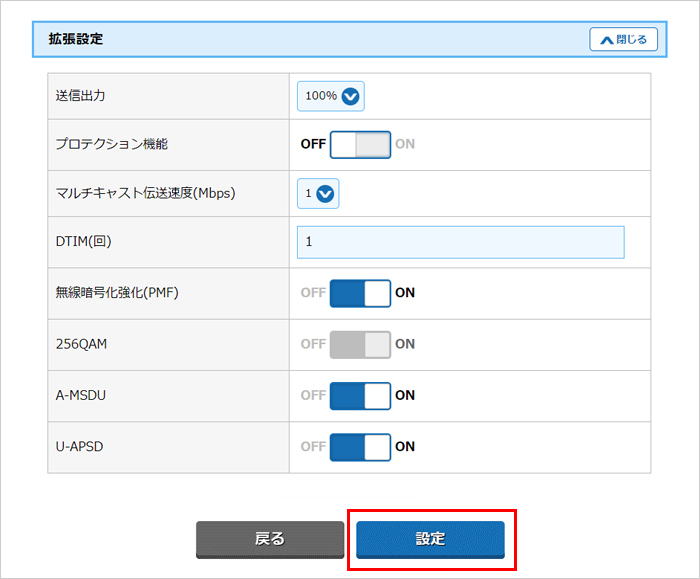Screen dimensions: 700x579
Task: Click the up chevron icon in 閉じる
Action: 606,40
